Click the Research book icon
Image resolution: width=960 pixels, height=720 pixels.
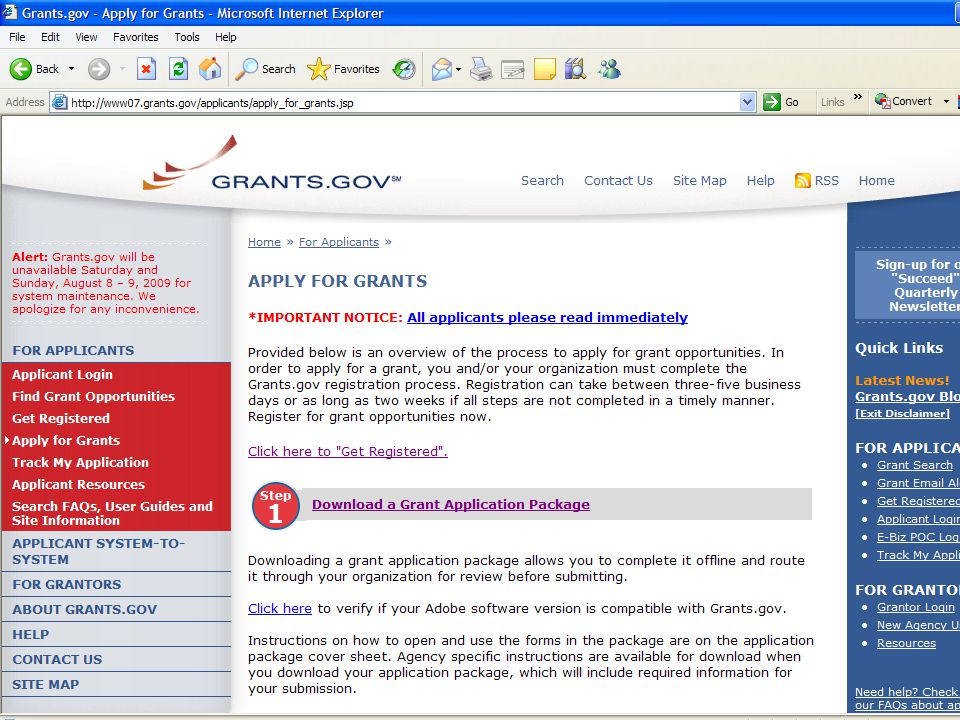click(x=576, y=69)
